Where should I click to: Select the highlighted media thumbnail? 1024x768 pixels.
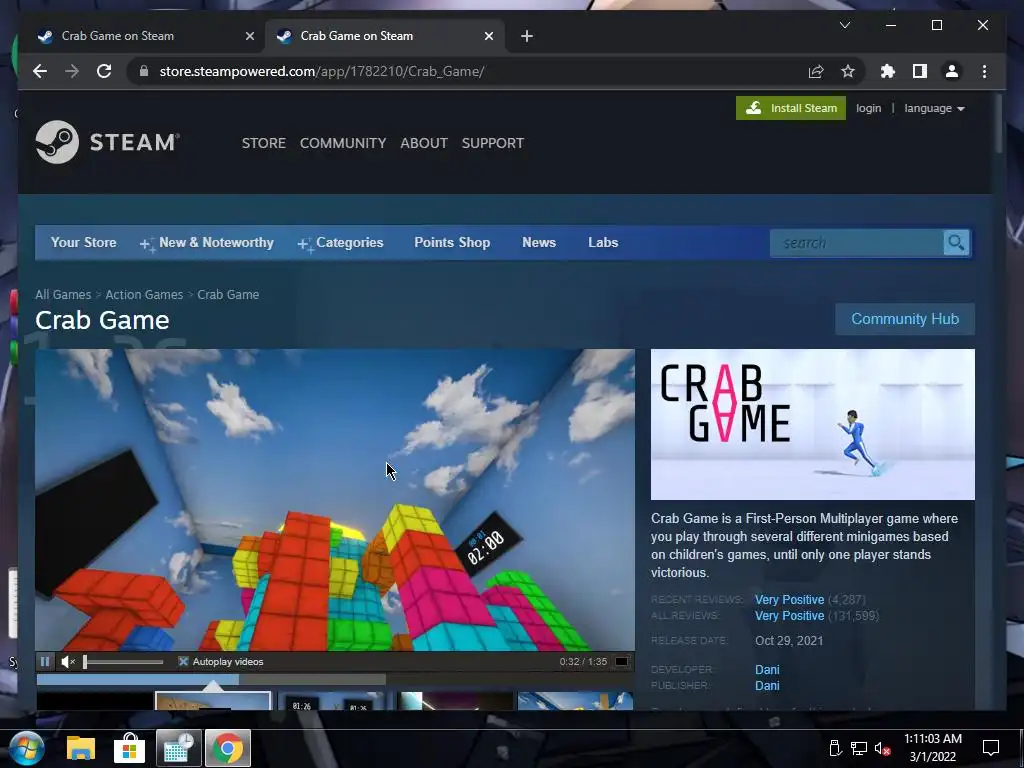coord(213,701)
